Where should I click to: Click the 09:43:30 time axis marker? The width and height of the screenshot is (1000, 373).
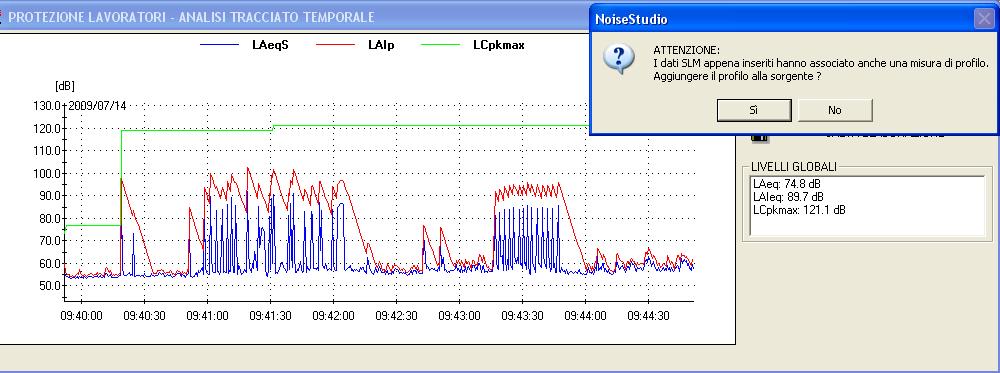tap(522, 316)
